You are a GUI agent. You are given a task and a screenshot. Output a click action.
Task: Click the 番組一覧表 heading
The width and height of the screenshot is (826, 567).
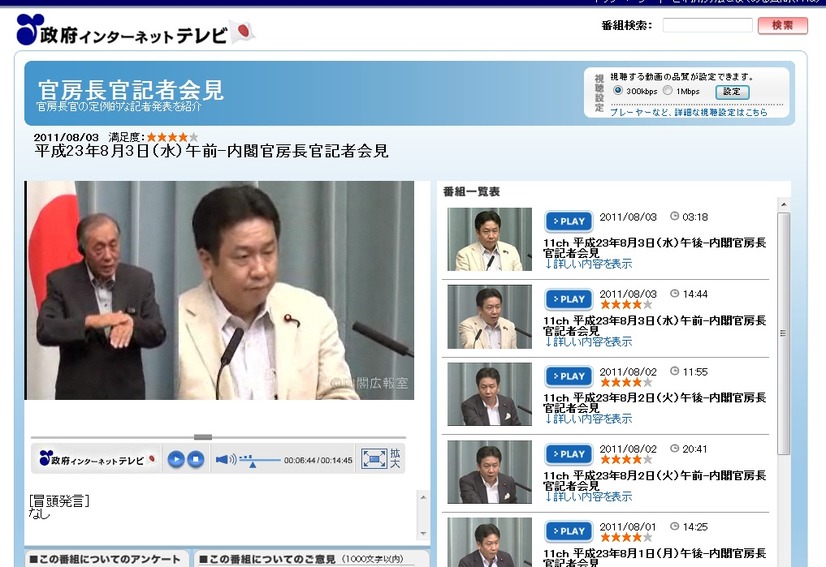click(471, 192)
